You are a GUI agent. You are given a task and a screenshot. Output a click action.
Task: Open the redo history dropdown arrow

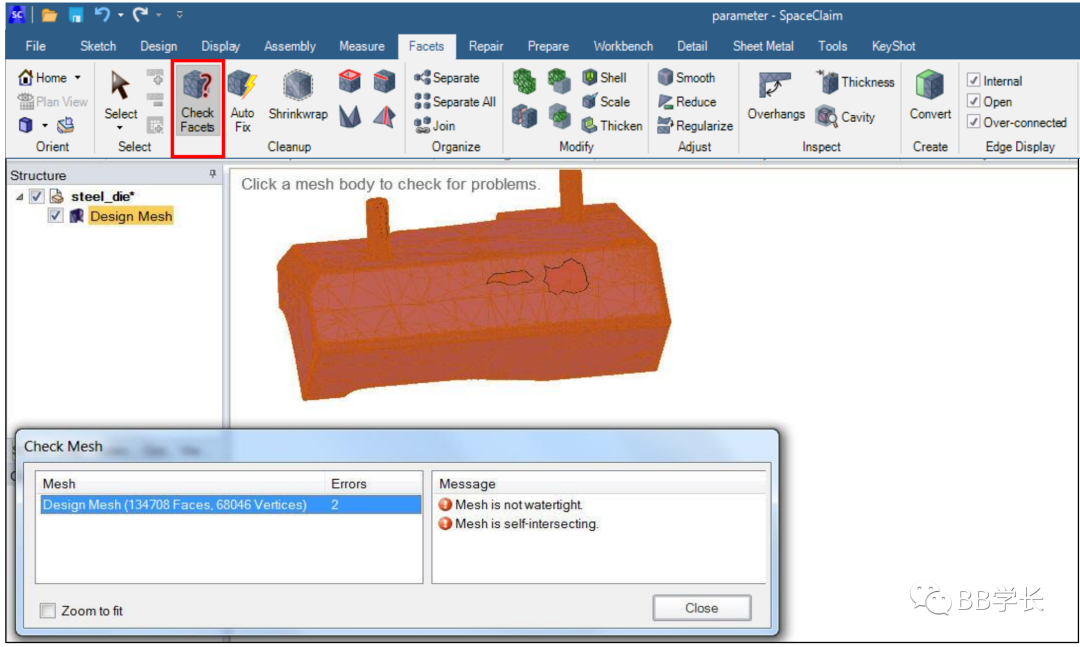coord(158,14)
